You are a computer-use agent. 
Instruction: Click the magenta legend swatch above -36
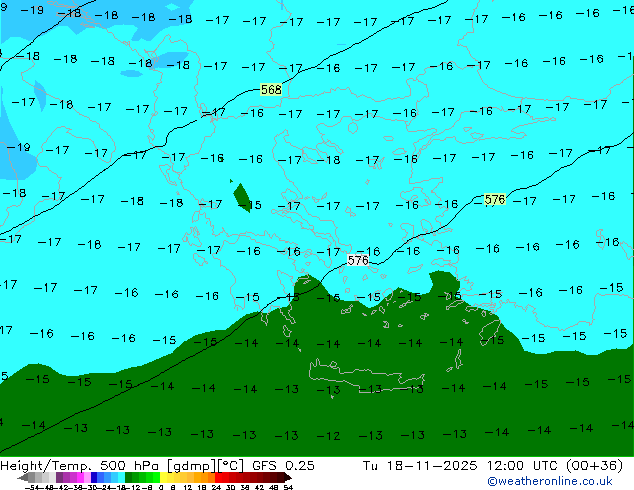point(80,477)
